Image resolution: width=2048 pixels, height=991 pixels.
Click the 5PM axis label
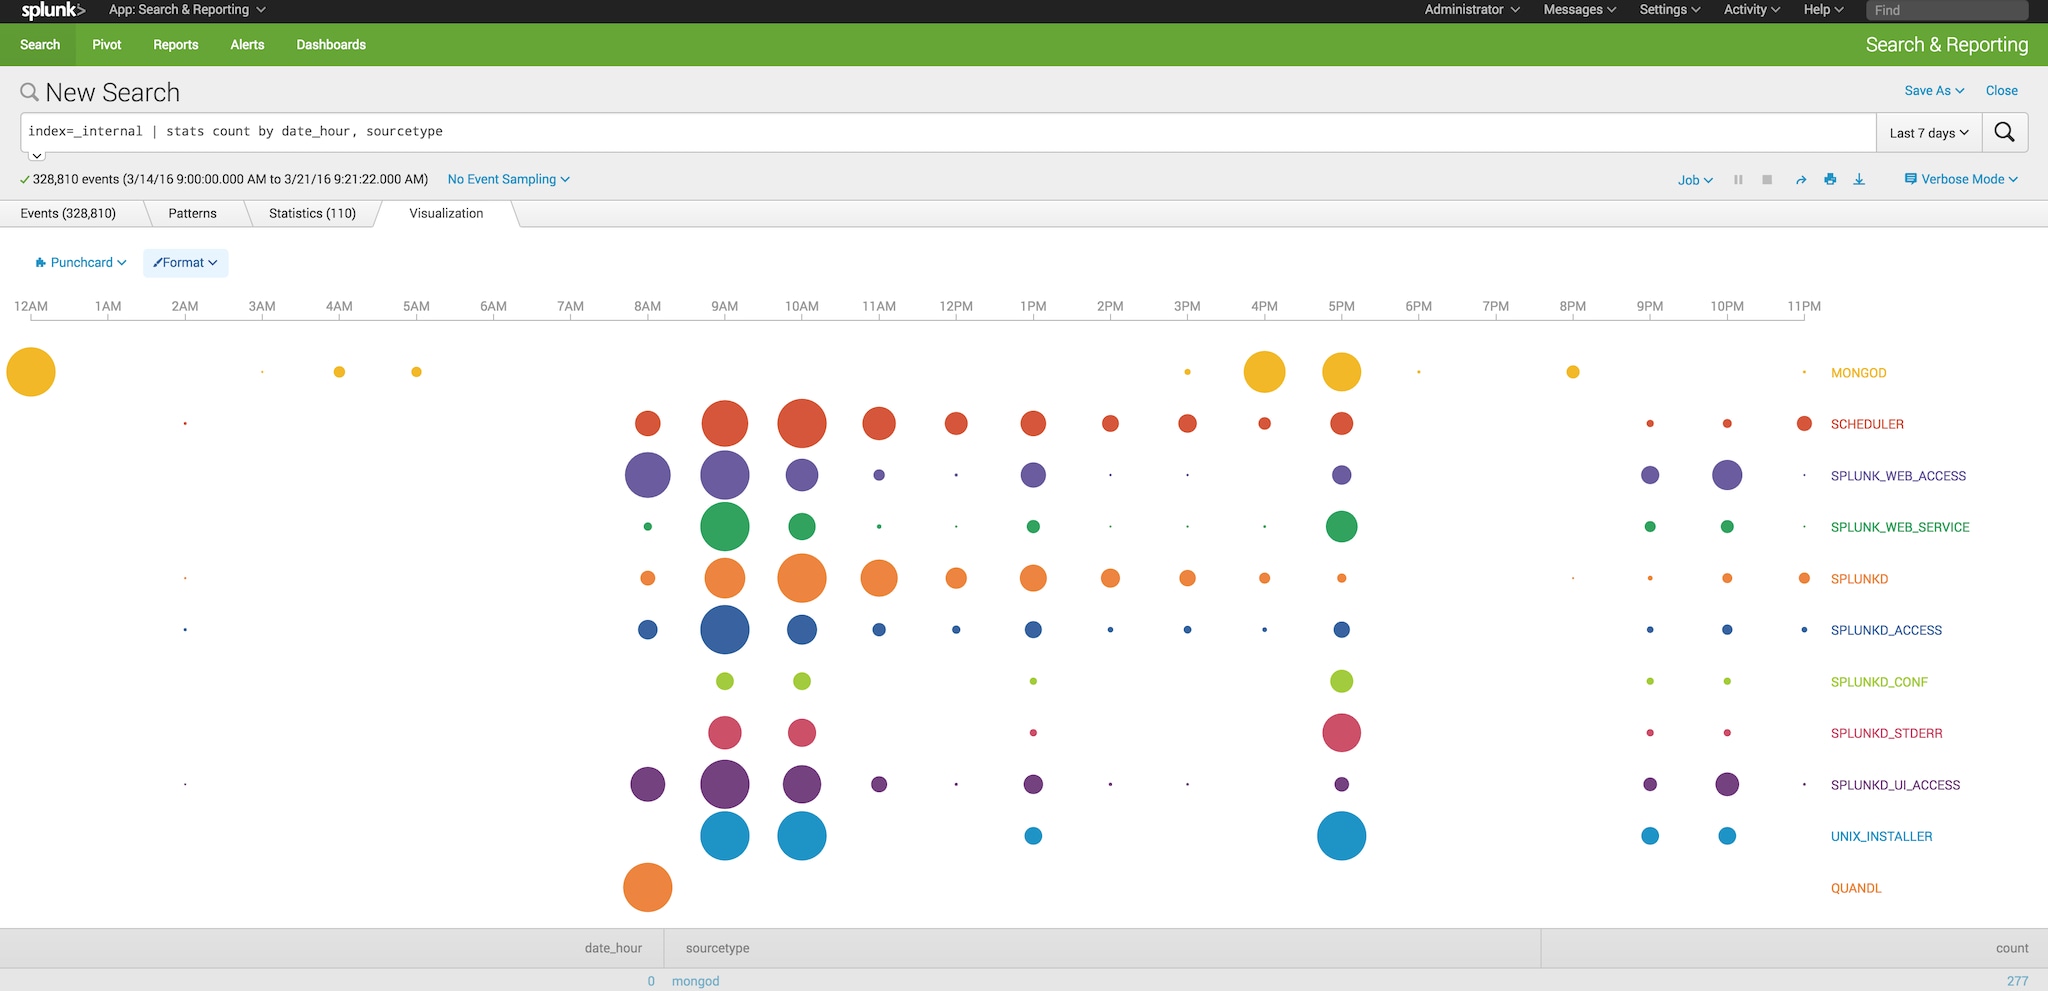coord(1342,306)
